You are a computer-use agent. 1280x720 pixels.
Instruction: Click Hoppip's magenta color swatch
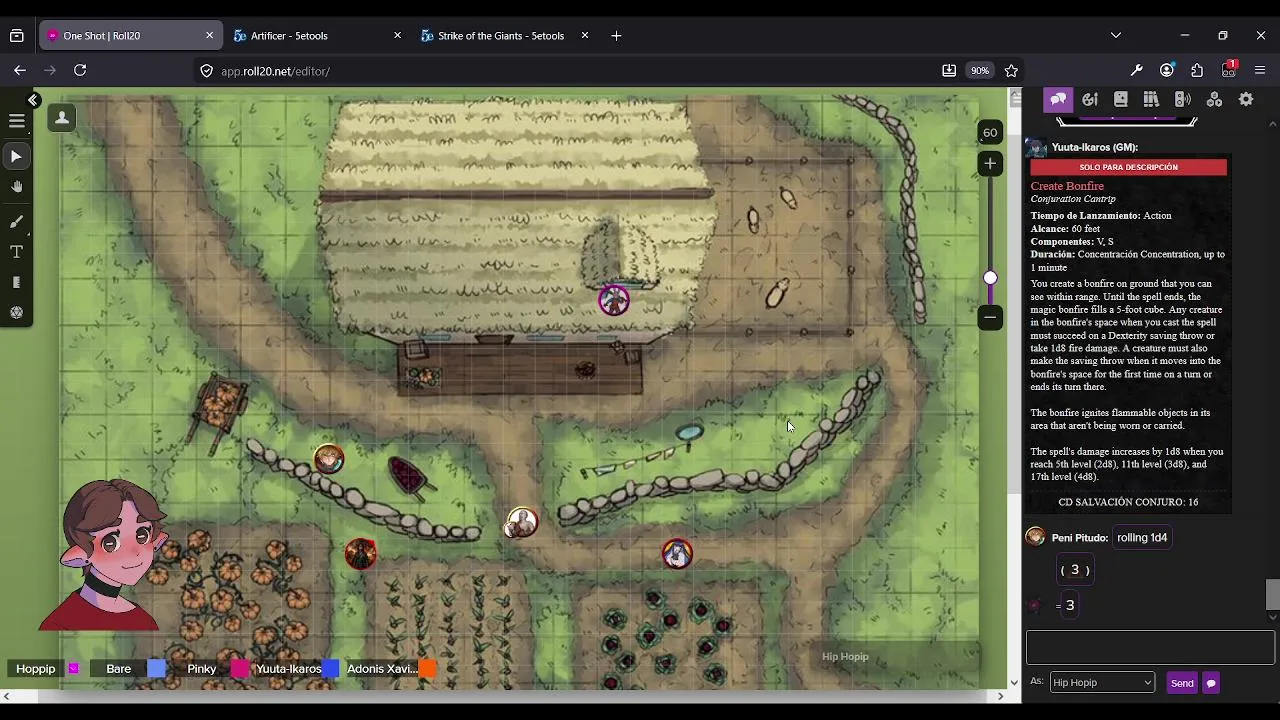click(x=74, y=669)
